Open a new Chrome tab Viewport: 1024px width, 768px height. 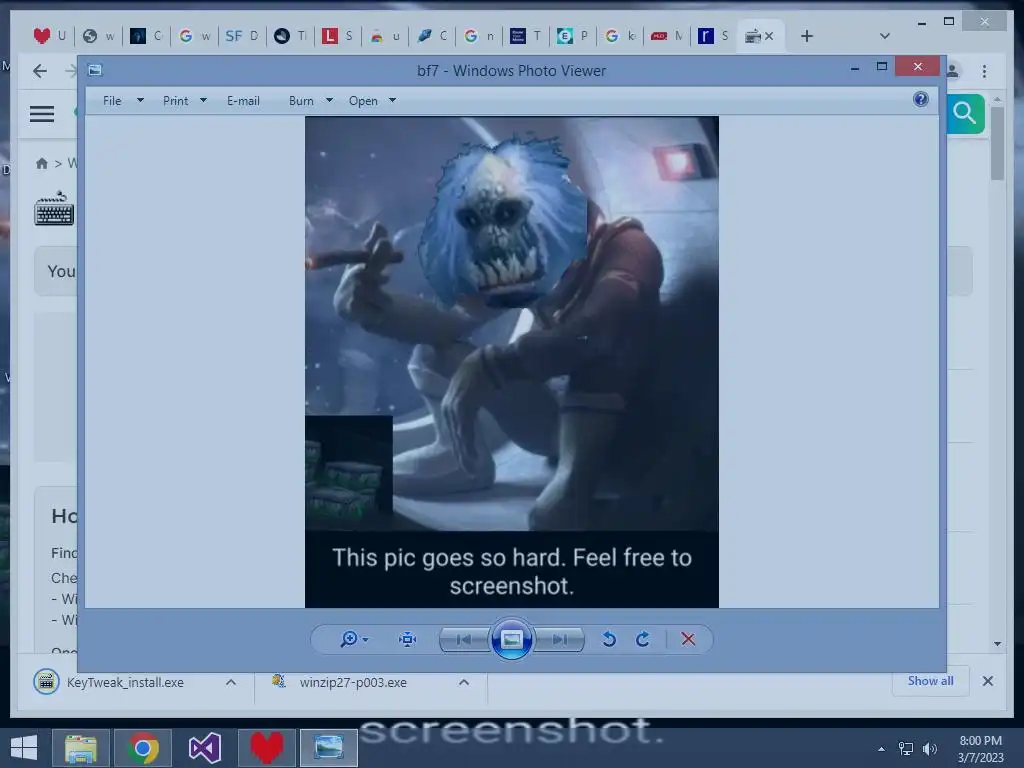807,36
